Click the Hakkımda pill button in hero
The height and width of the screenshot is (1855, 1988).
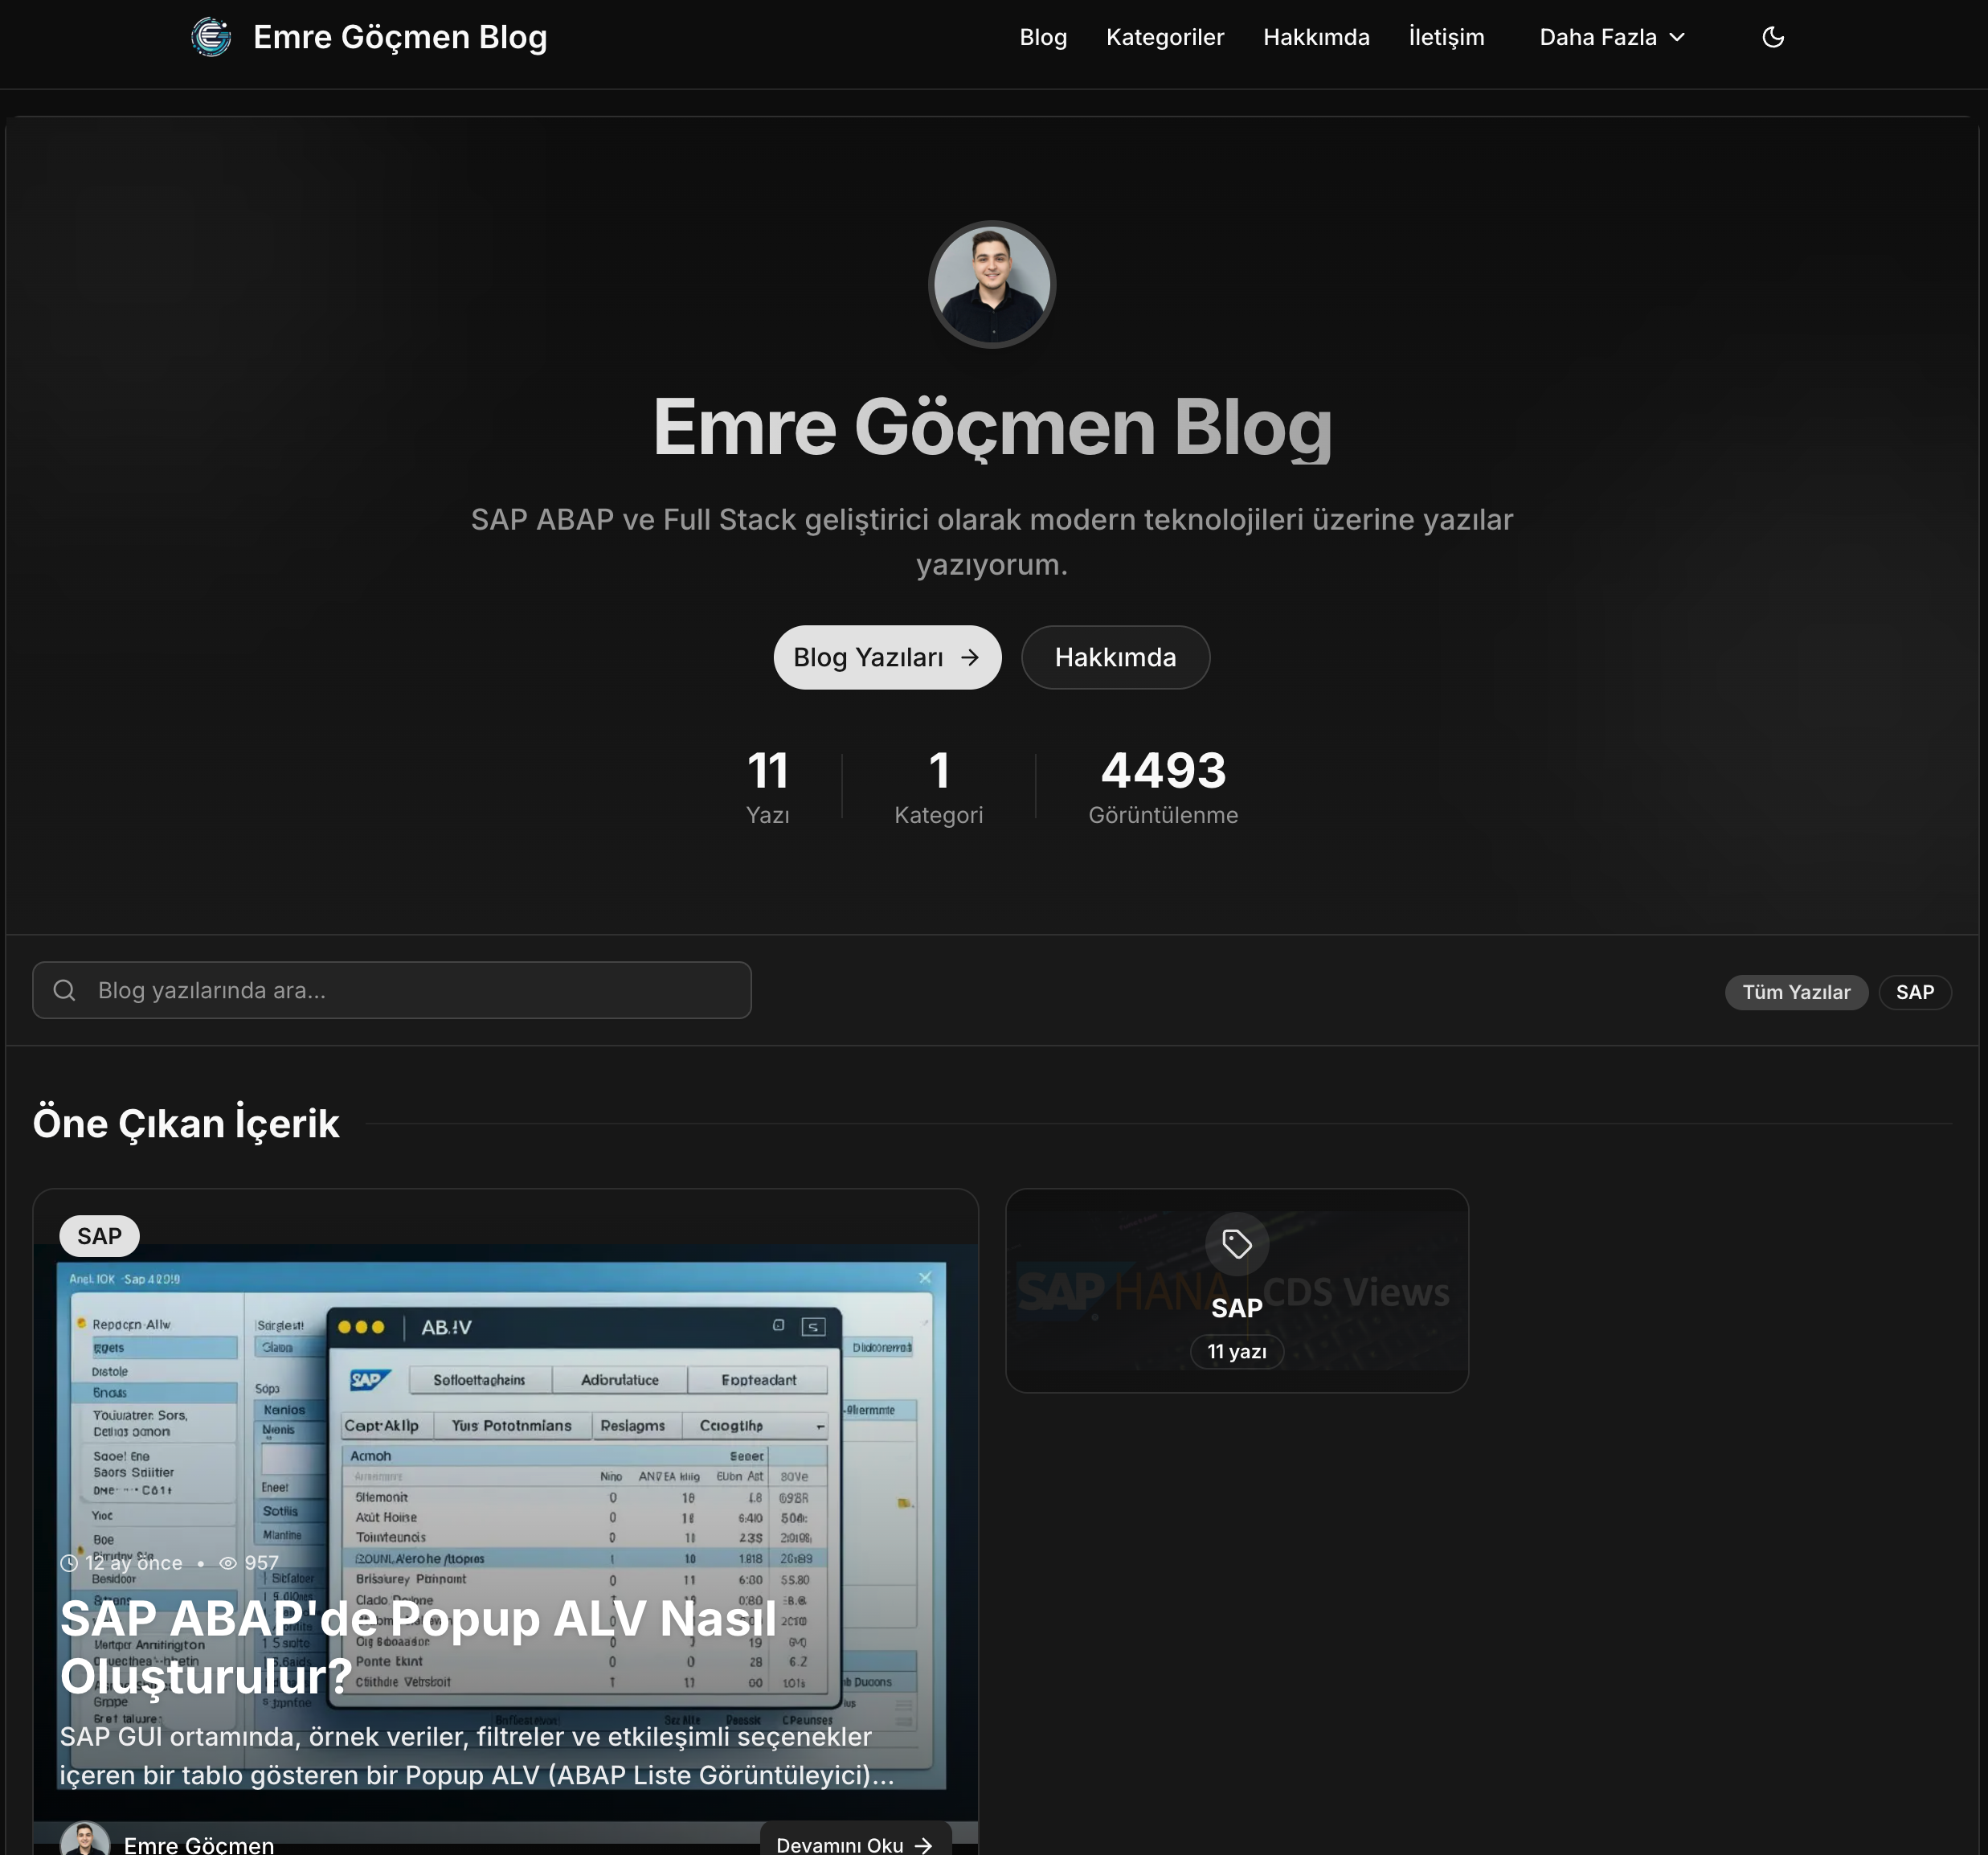[1115, 657]
